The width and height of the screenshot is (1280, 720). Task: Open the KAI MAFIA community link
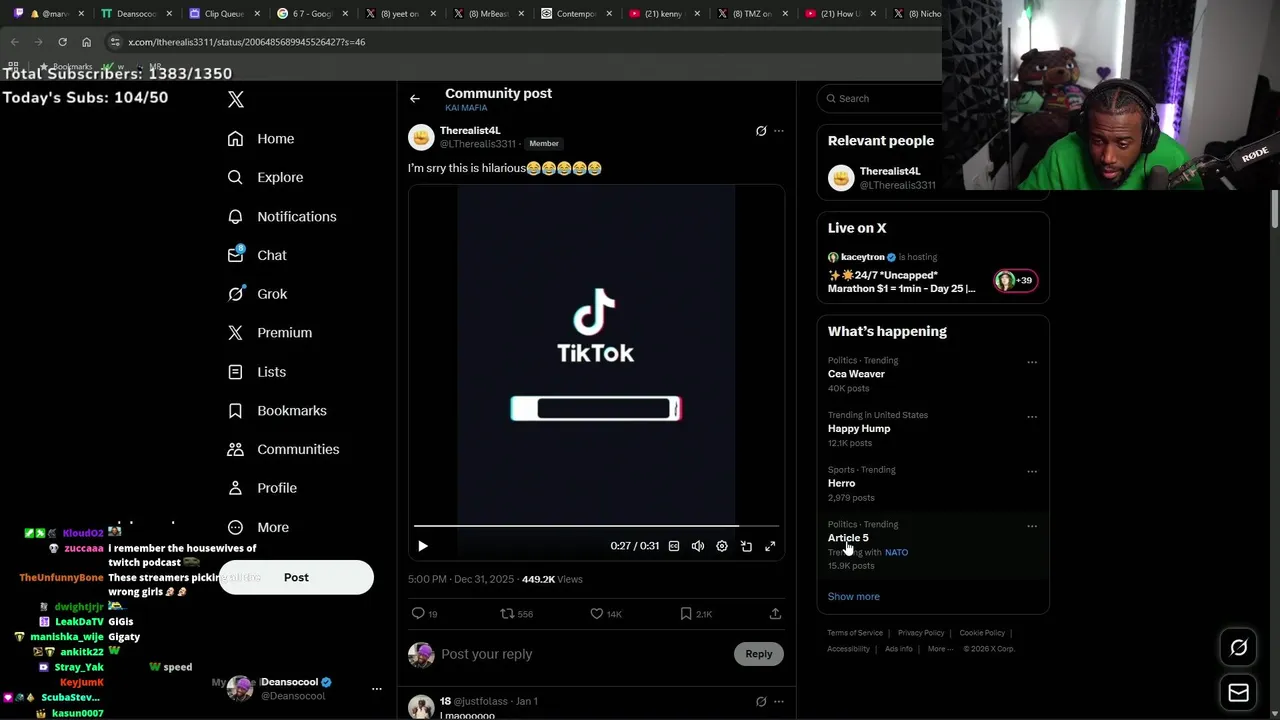coord(466,108)
